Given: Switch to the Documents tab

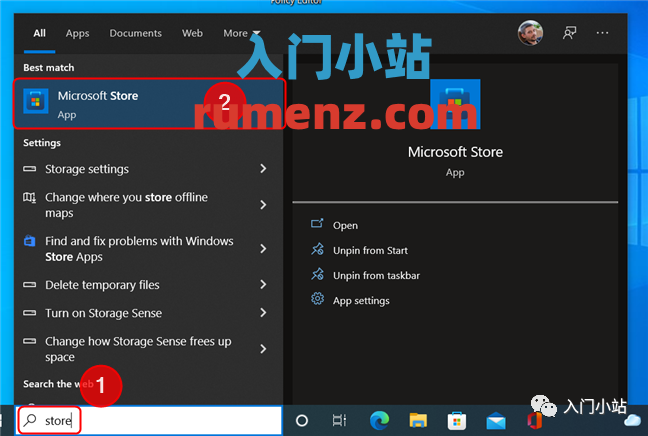Looking at the screenshot, I should pyautogui.click(x=136, y=33).
